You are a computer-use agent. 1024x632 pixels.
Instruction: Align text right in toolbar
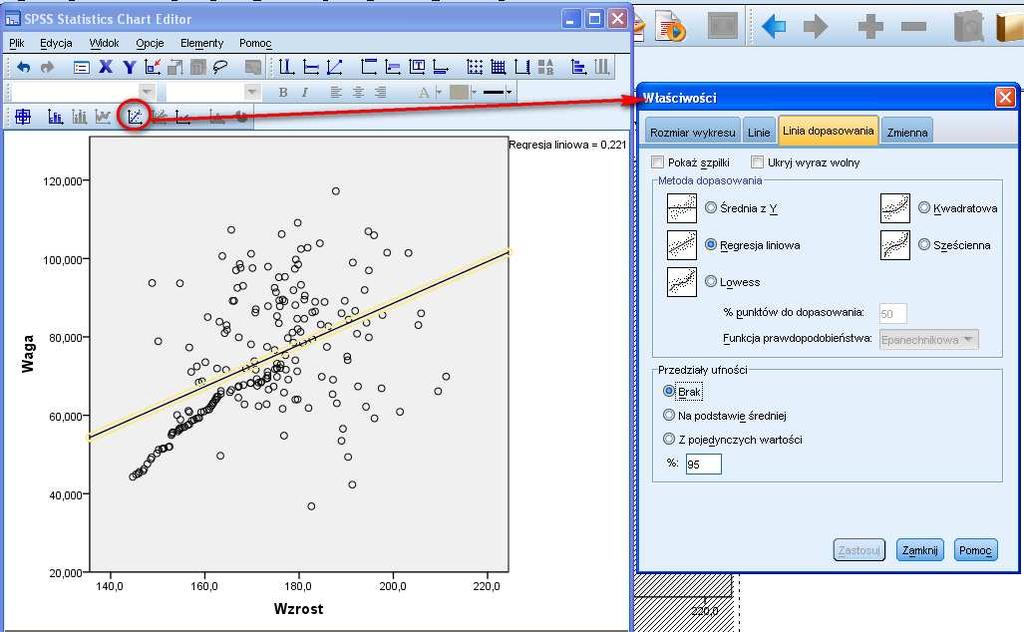[x=380, y=93]
